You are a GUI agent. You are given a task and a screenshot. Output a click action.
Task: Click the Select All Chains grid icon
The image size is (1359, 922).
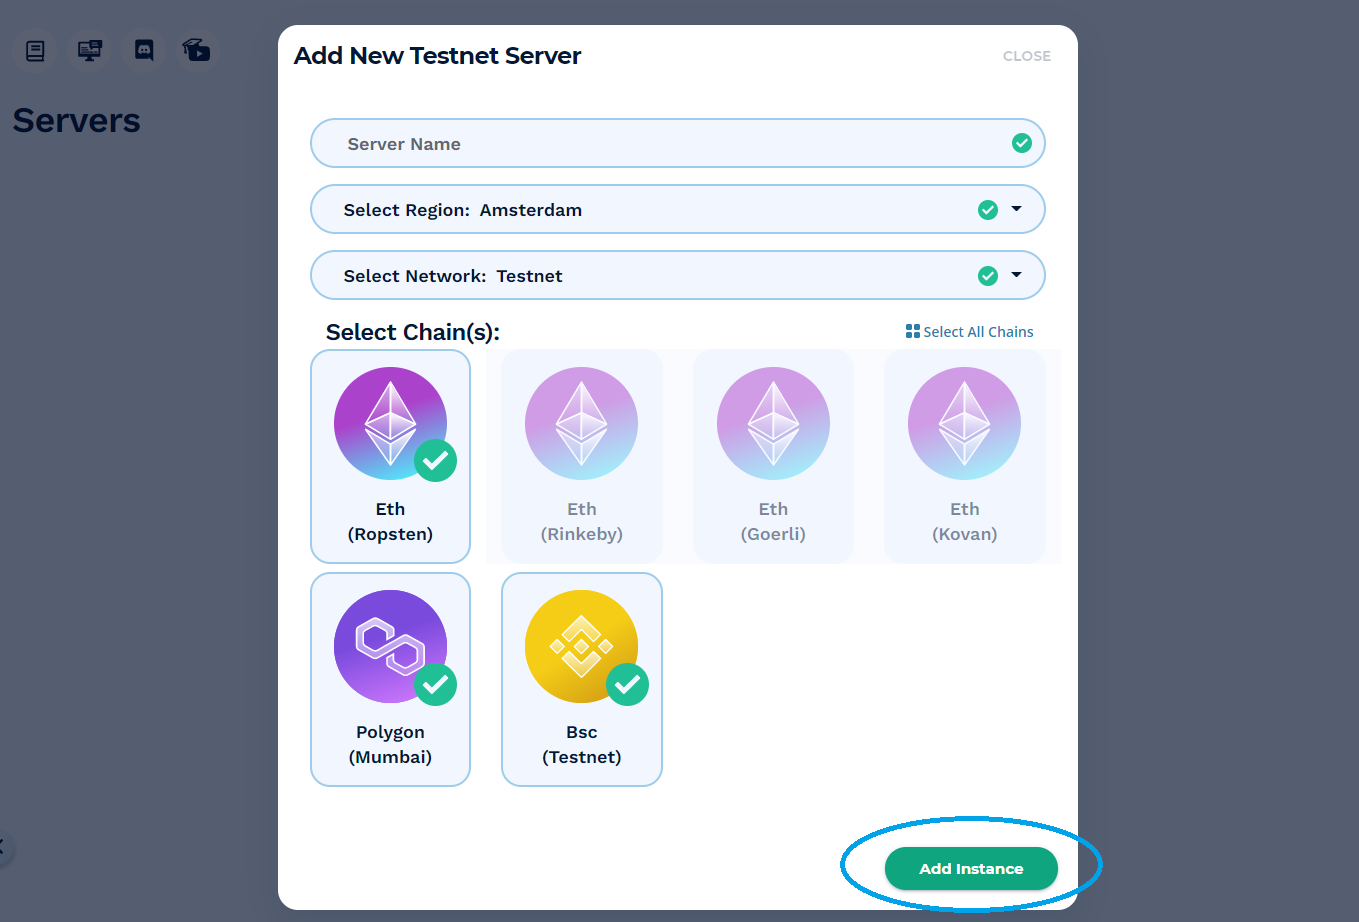(912, 331)
